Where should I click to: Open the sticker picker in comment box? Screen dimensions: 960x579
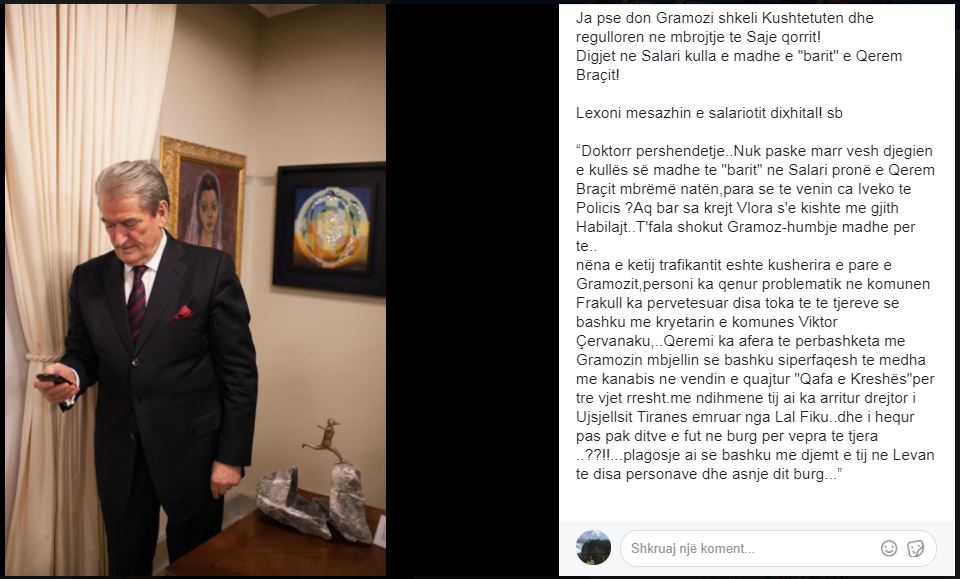[x=915, y=548]
